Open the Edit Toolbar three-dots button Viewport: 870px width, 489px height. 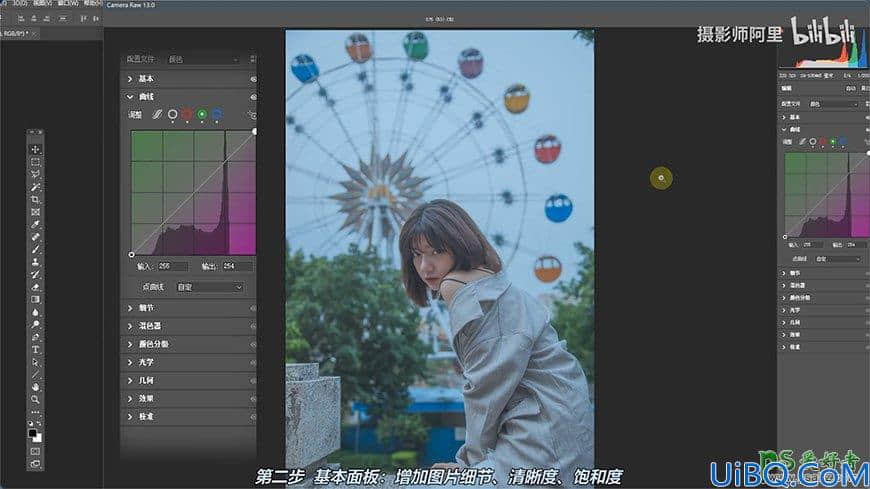36,412
